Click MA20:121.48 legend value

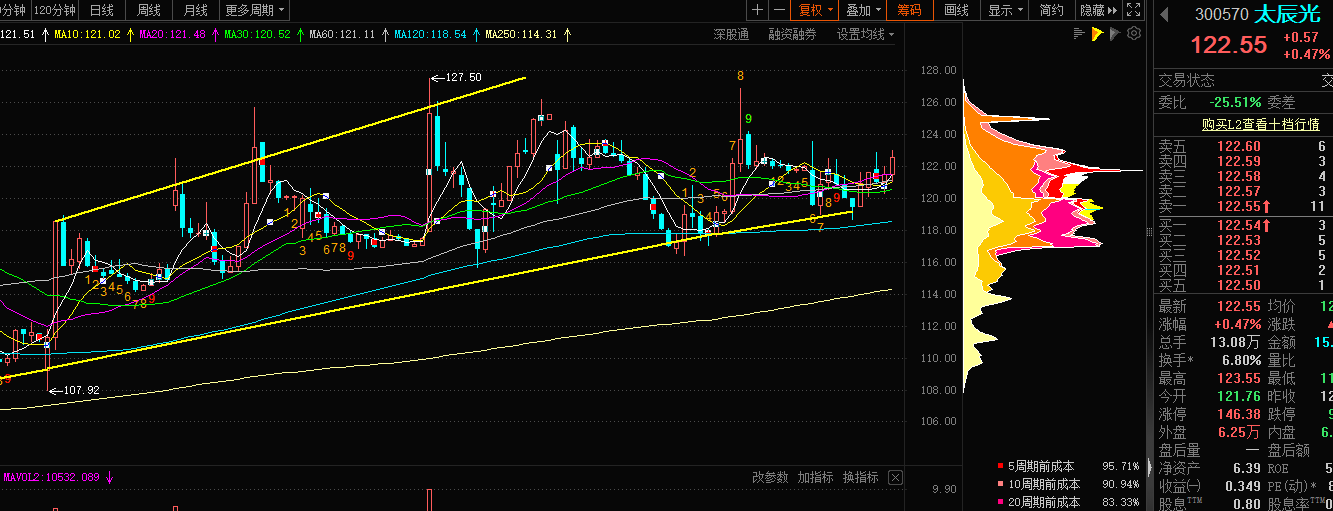172,34
